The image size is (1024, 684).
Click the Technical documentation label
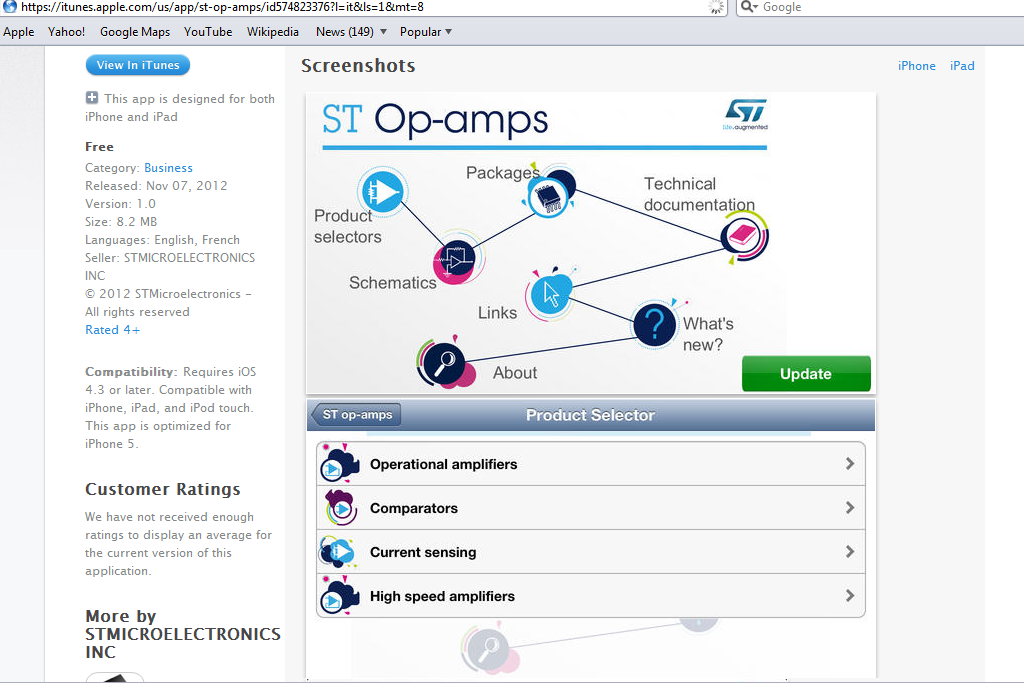(699, 194)
